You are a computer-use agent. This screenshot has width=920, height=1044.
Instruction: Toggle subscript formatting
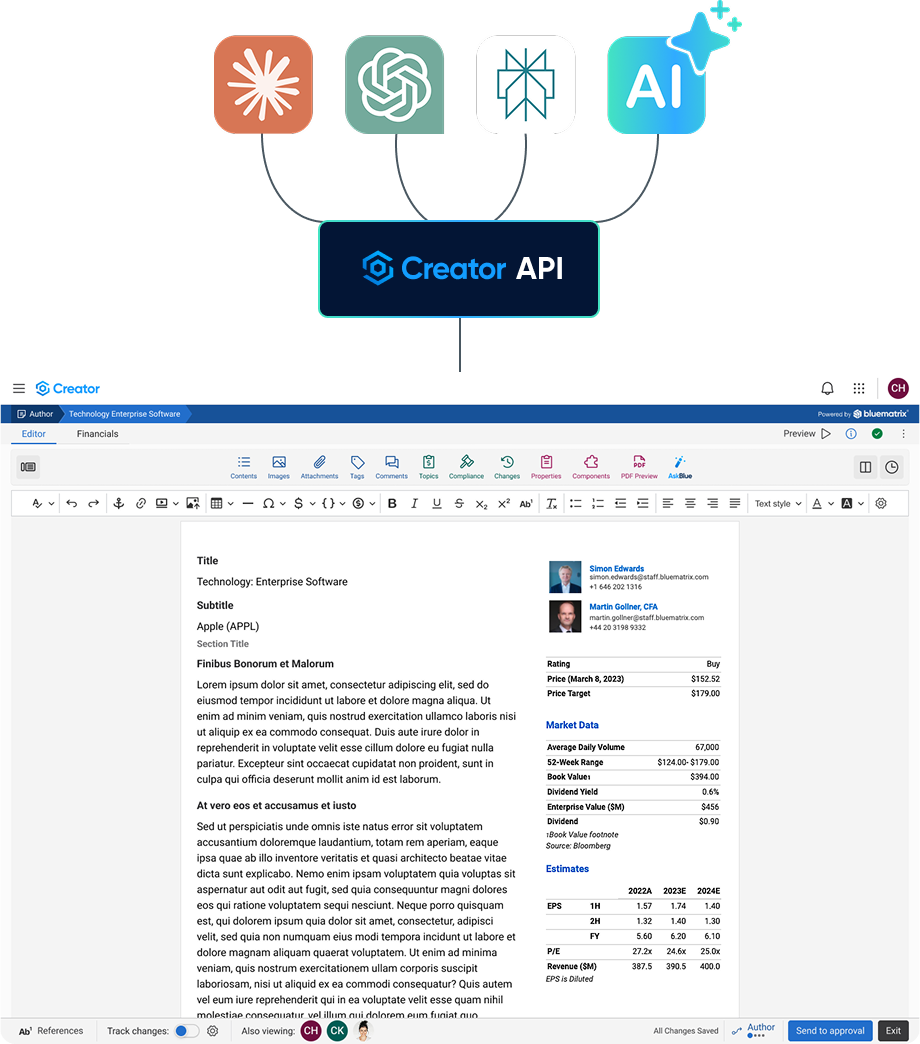pyautogui.click(x=481, y=504)
